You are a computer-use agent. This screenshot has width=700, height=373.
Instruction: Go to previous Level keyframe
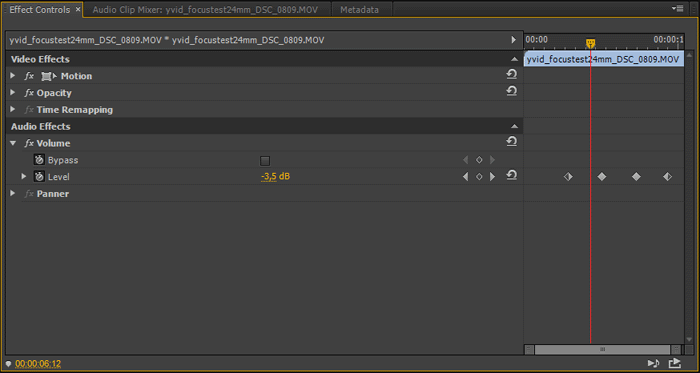pyautogui.click(x=466, y=177)
